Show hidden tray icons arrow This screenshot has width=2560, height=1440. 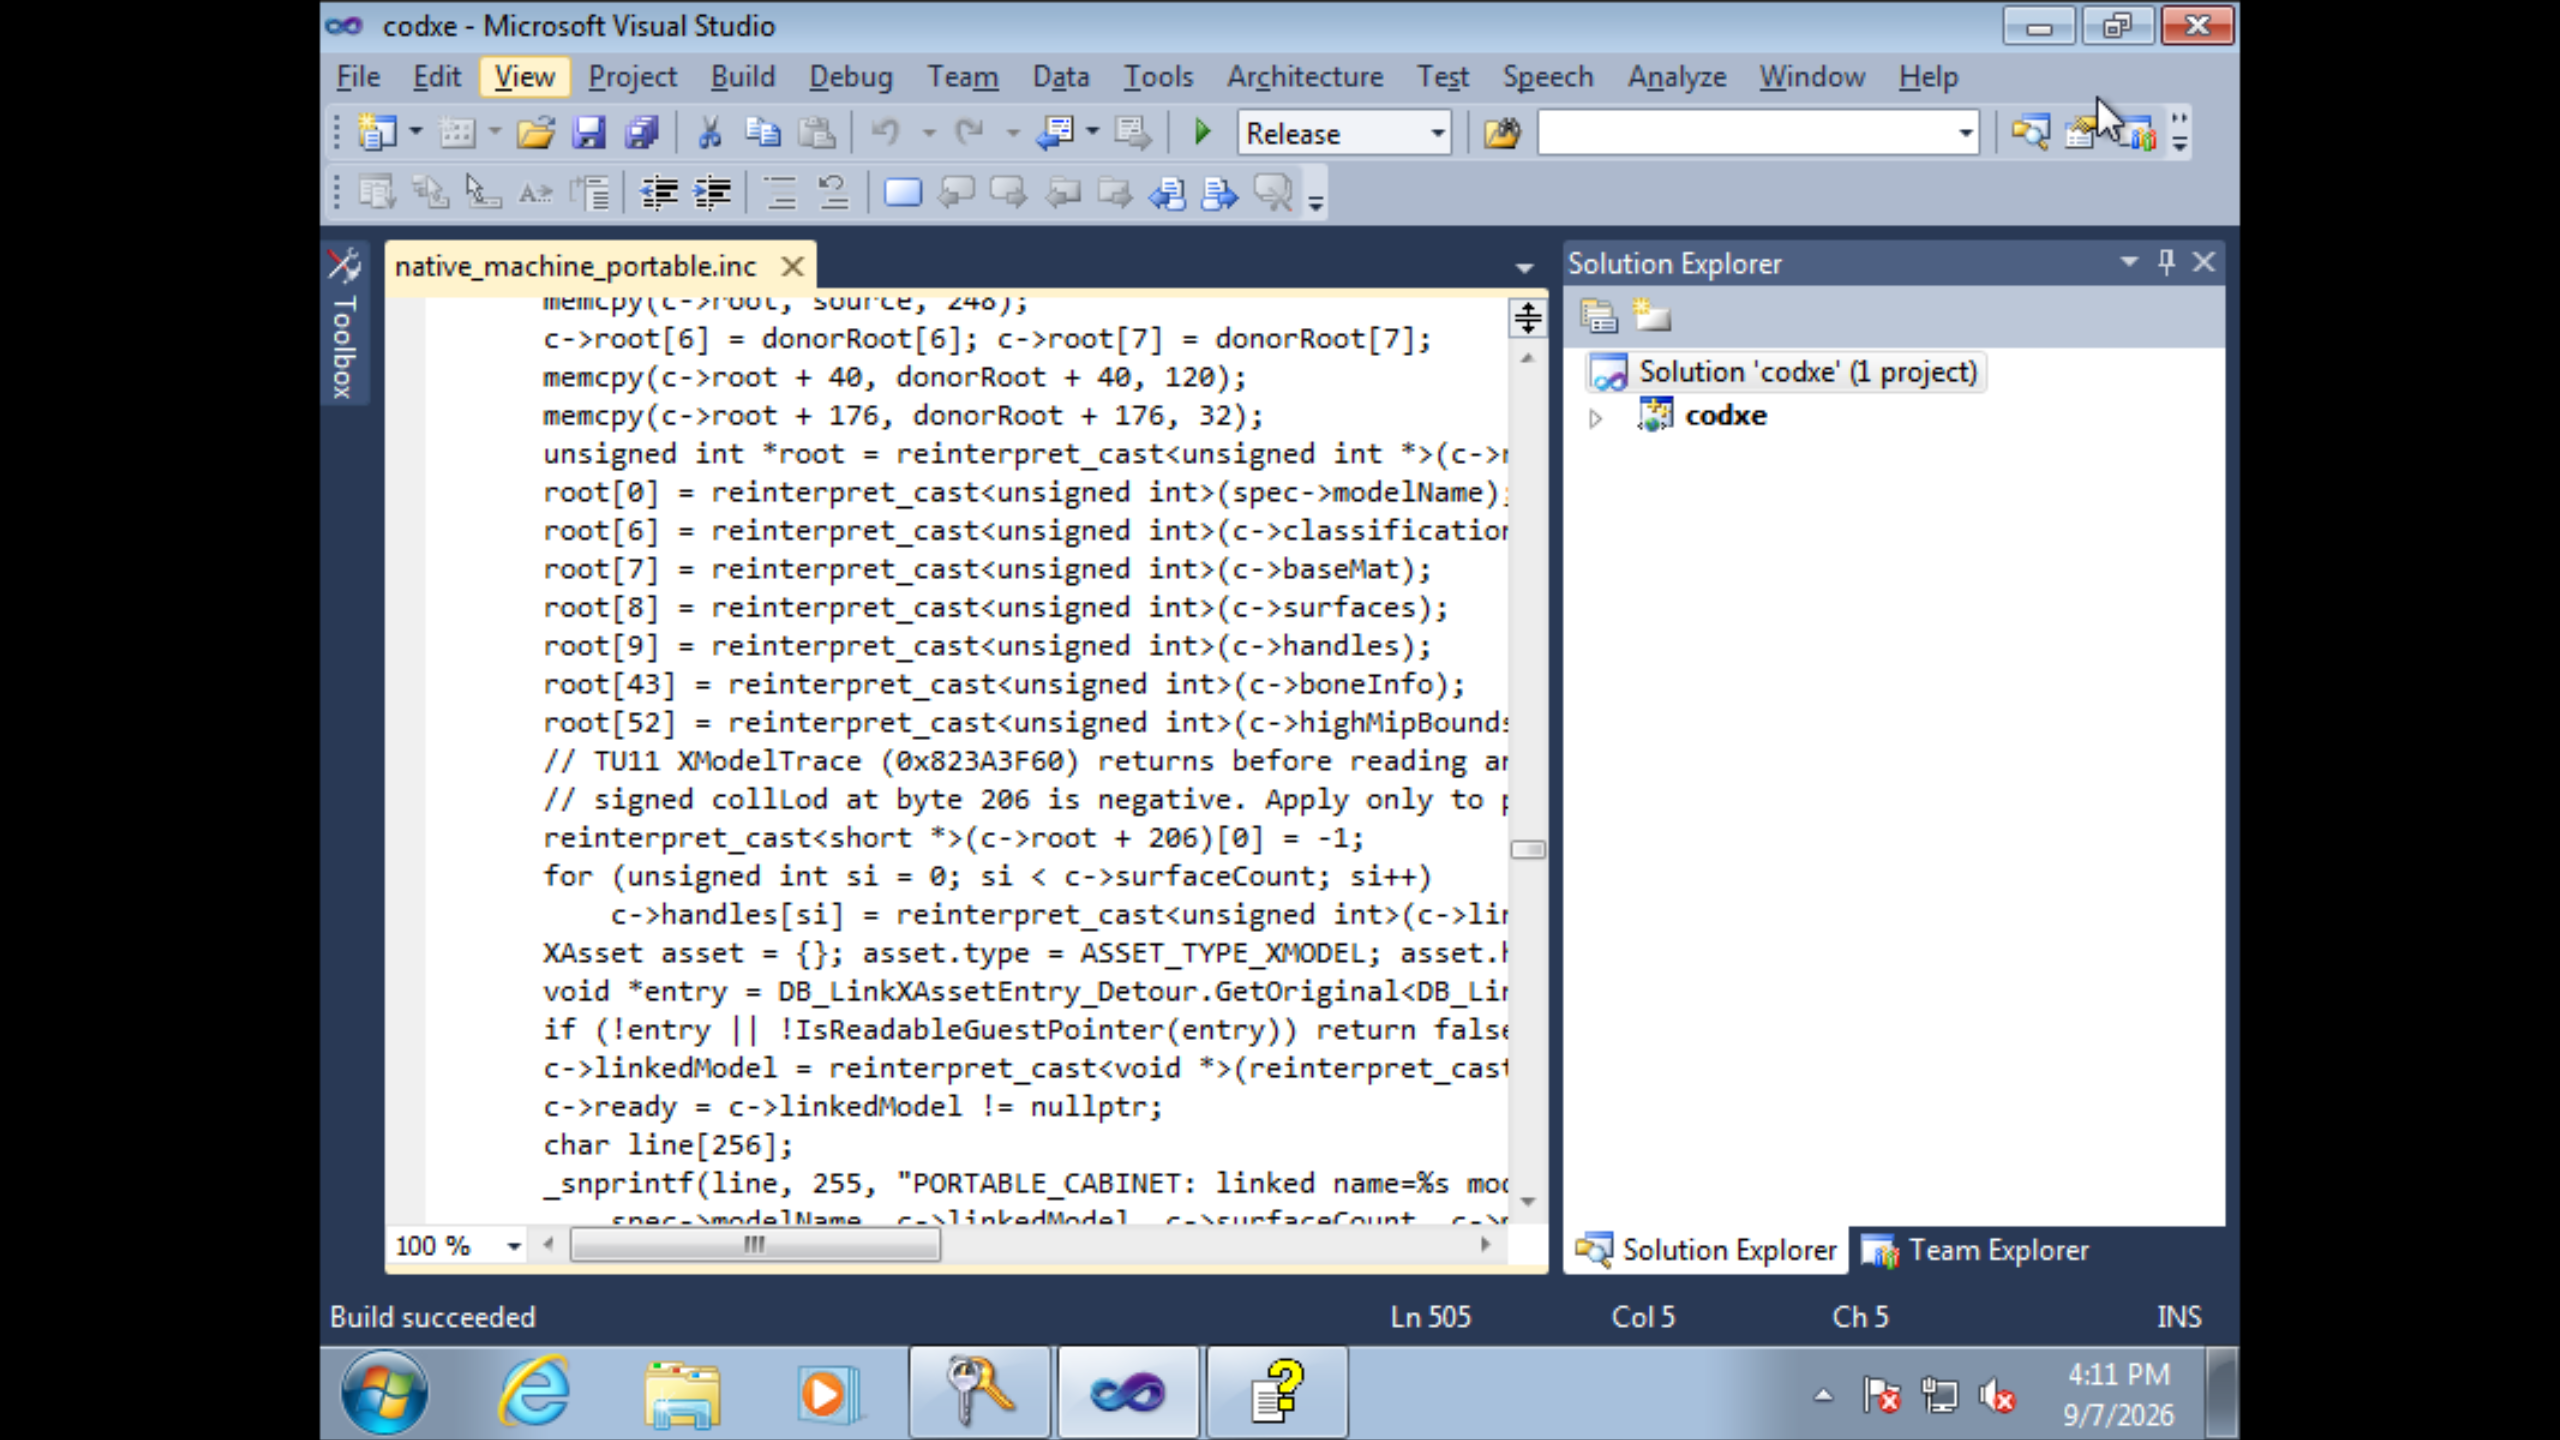(1823, 1395)
